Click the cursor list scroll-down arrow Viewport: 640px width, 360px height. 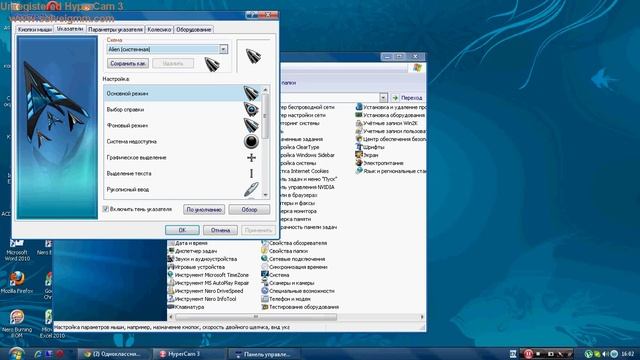pos(266,195)
